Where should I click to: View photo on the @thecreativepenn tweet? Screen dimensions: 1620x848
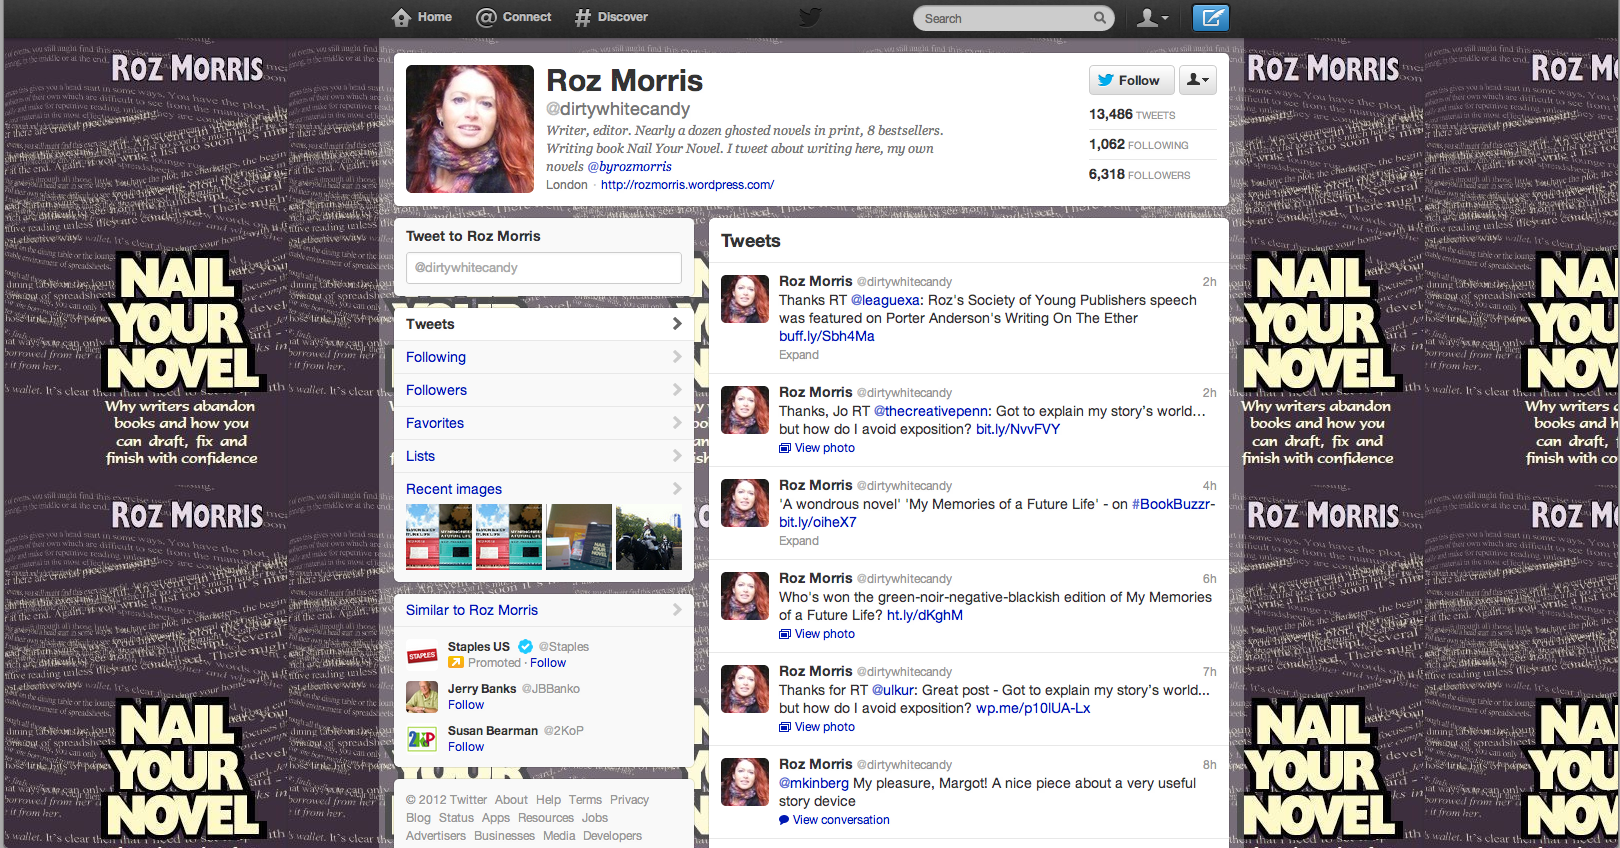click(x=817, y=448)
